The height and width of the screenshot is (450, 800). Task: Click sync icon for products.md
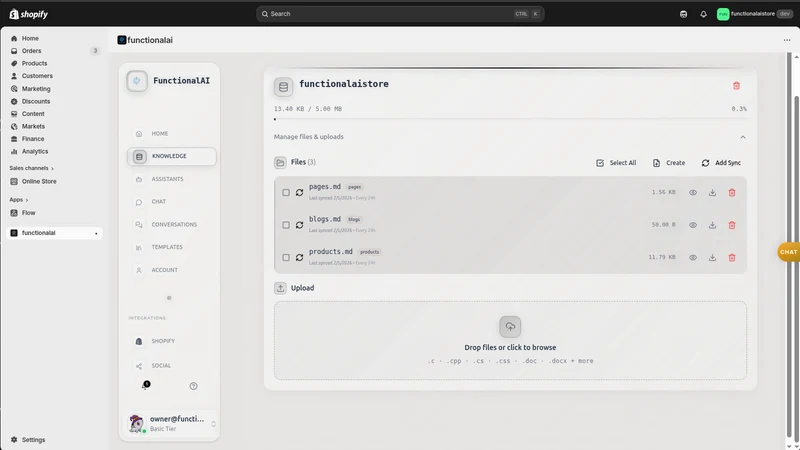tap(299, 258)
